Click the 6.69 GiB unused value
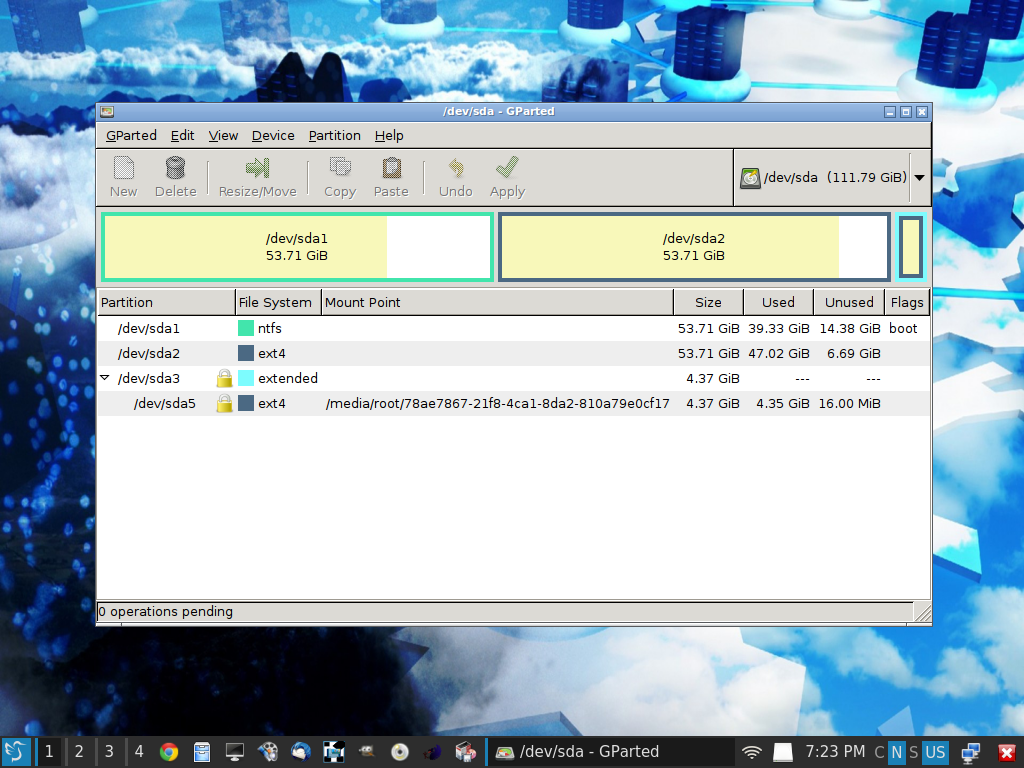Viewport: 1024px width, 768px height. pyautogui.click(x=854, y=353)
